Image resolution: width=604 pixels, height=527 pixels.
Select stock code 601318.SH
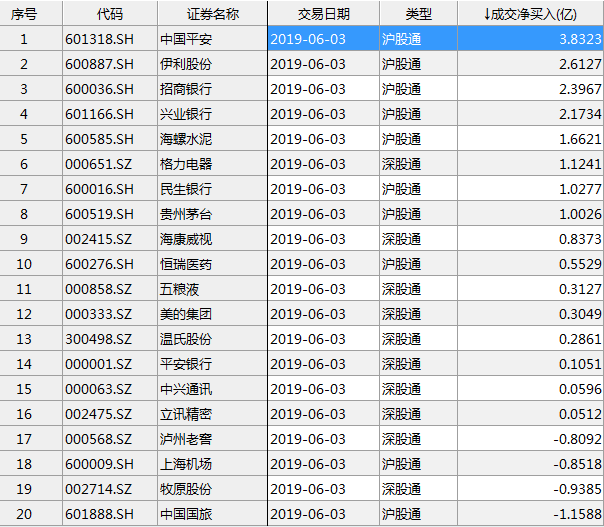pos(110,39)
